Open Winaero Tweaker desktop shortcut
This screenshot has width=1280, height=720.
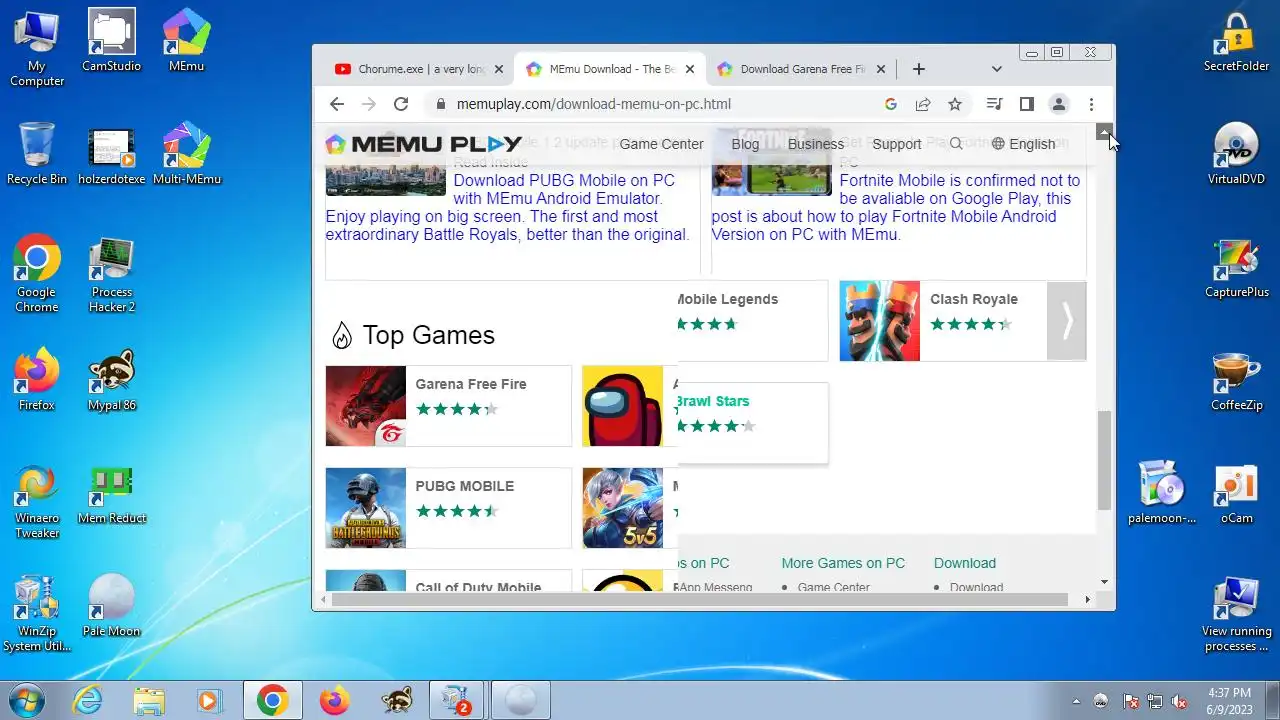[37, 499]
